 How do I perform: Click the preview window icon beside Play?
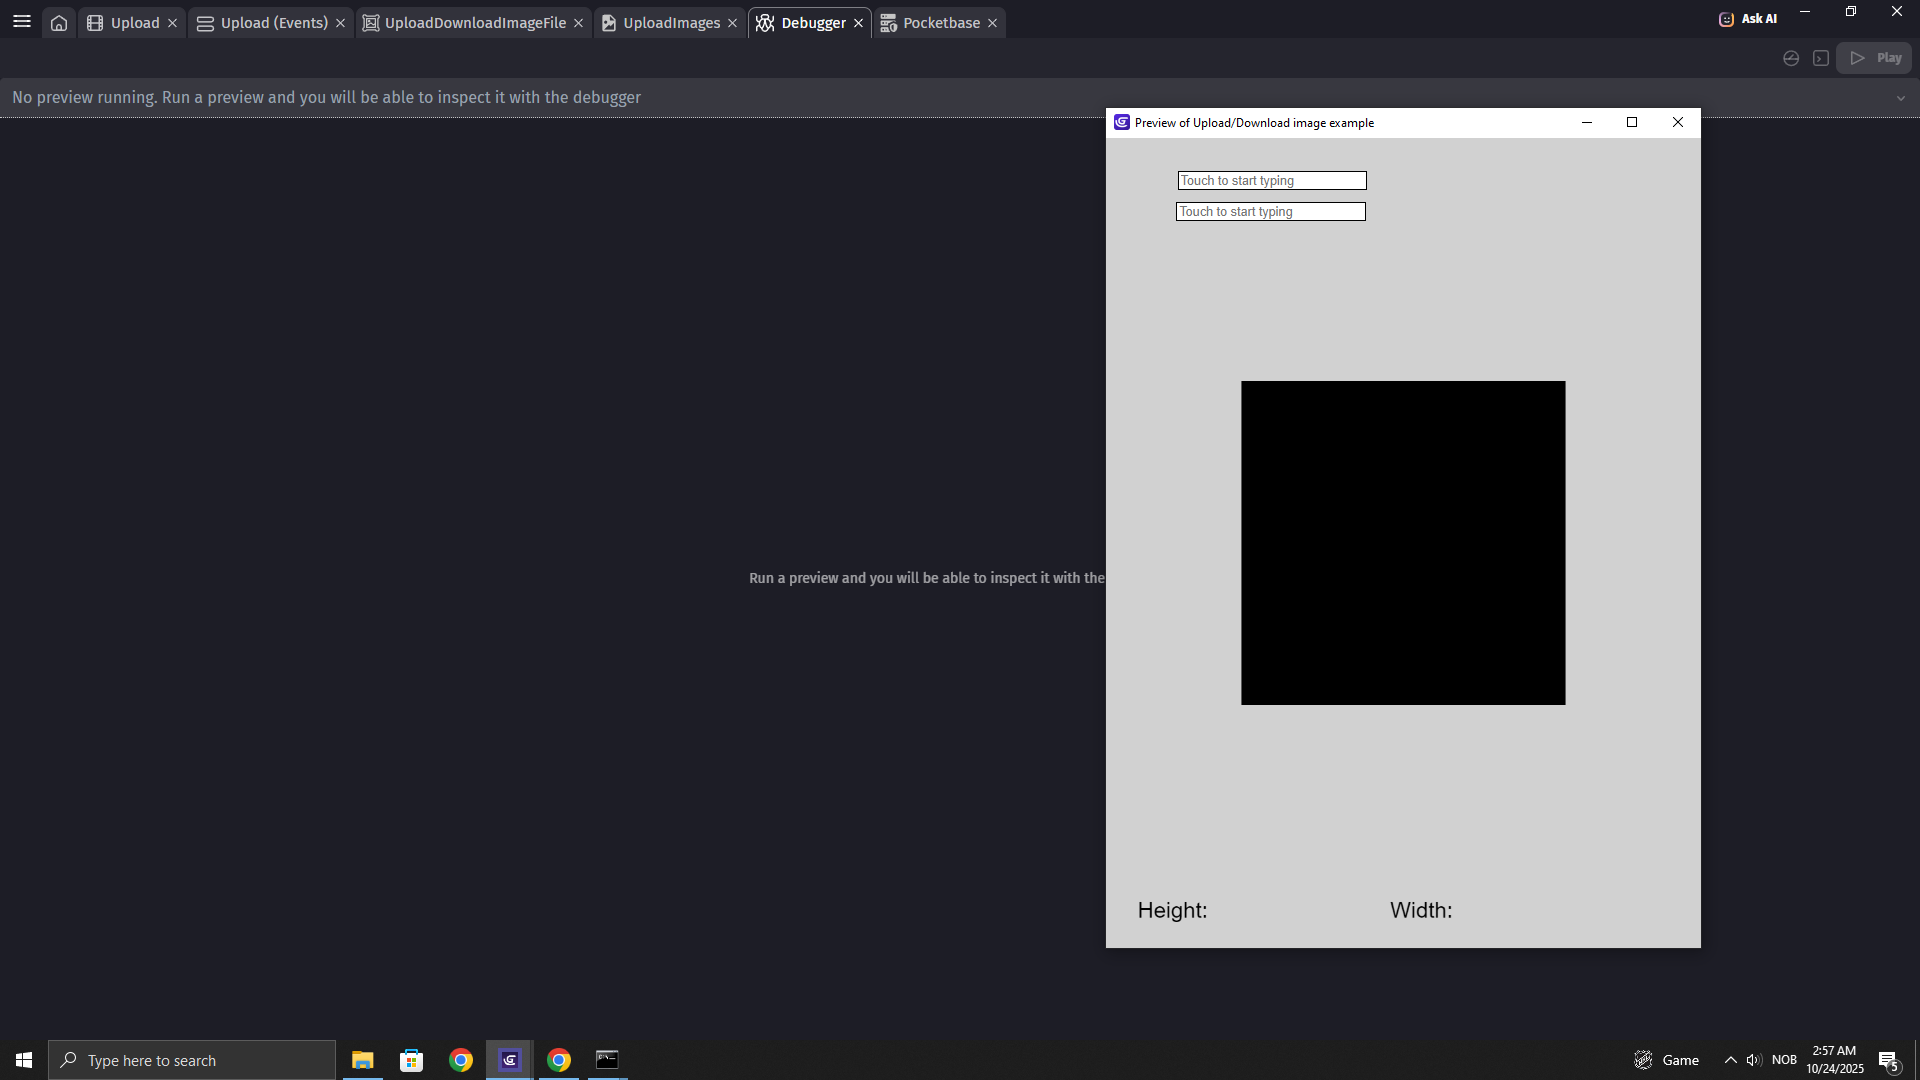tap(1821, 58)
